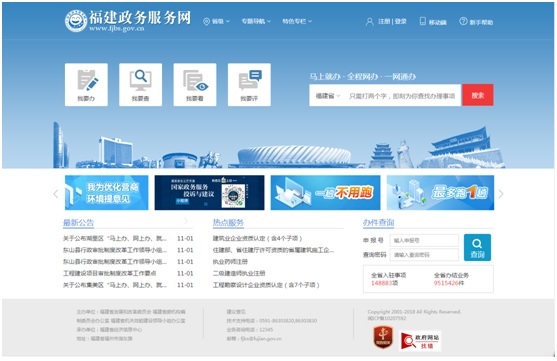Screen dimensions: 557x361
Task: Click the 福建政务服务网 site logo
Action: point(128,21)
